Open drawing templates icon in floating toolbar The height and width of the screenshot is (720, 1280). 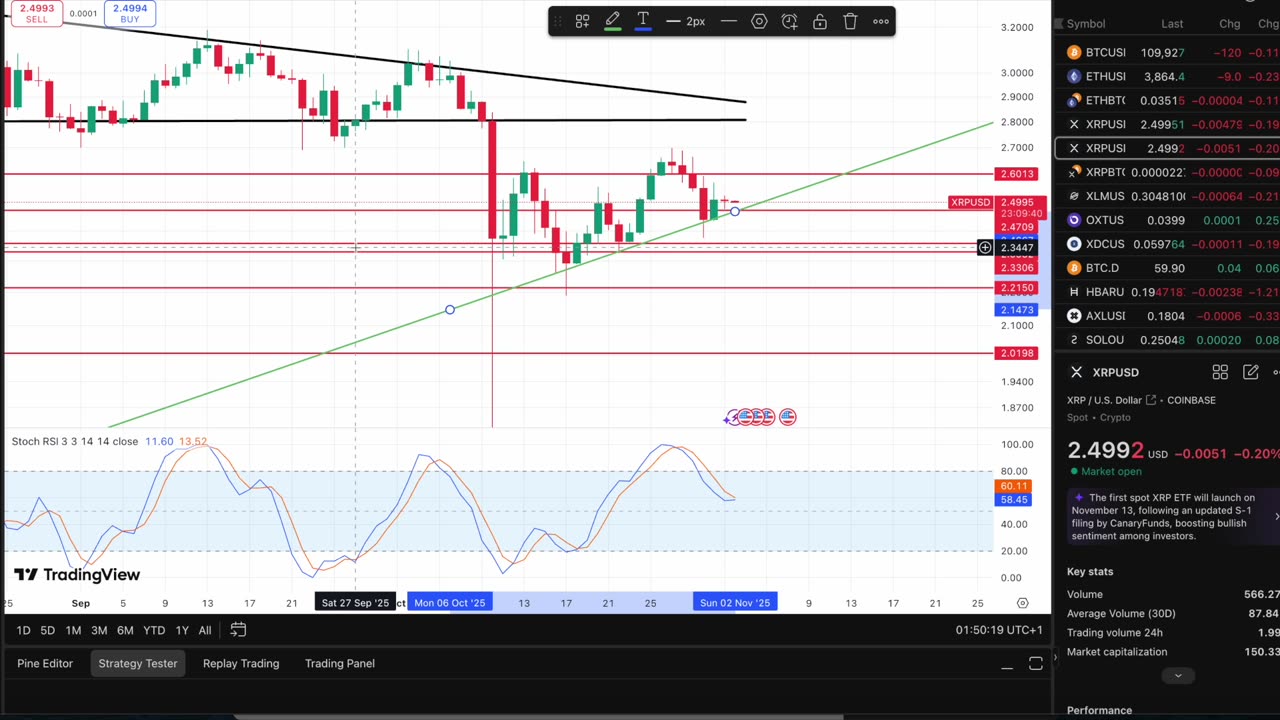coord(582,21)
